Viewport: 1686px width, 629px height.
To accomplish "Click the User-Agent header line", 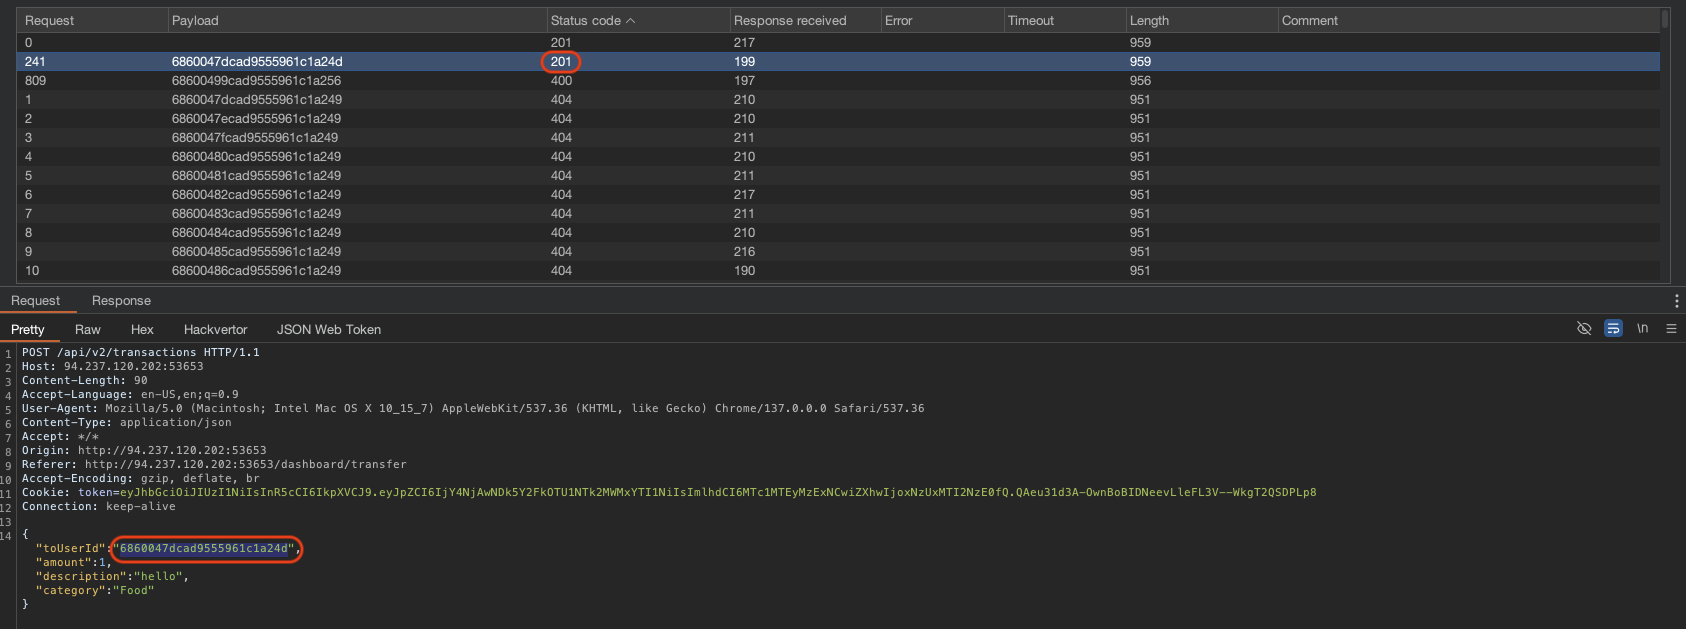I will click(473, 408).
